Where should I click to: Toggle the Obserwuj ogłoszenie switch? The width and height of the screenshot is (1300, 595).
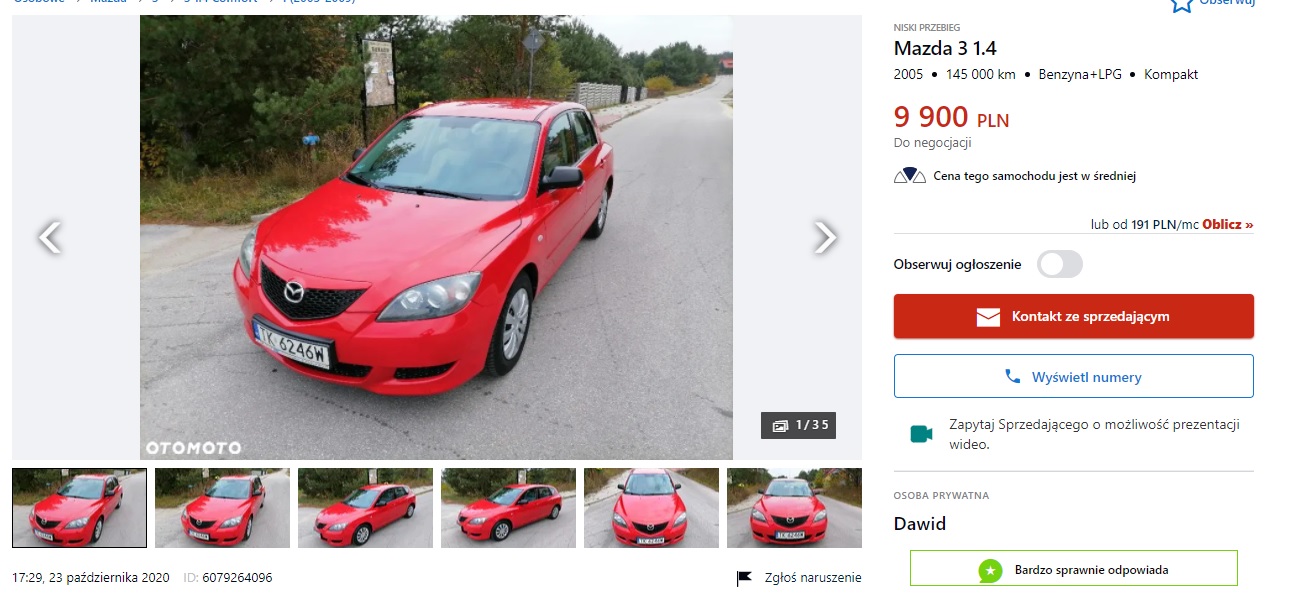click(x=1060, y=264)
